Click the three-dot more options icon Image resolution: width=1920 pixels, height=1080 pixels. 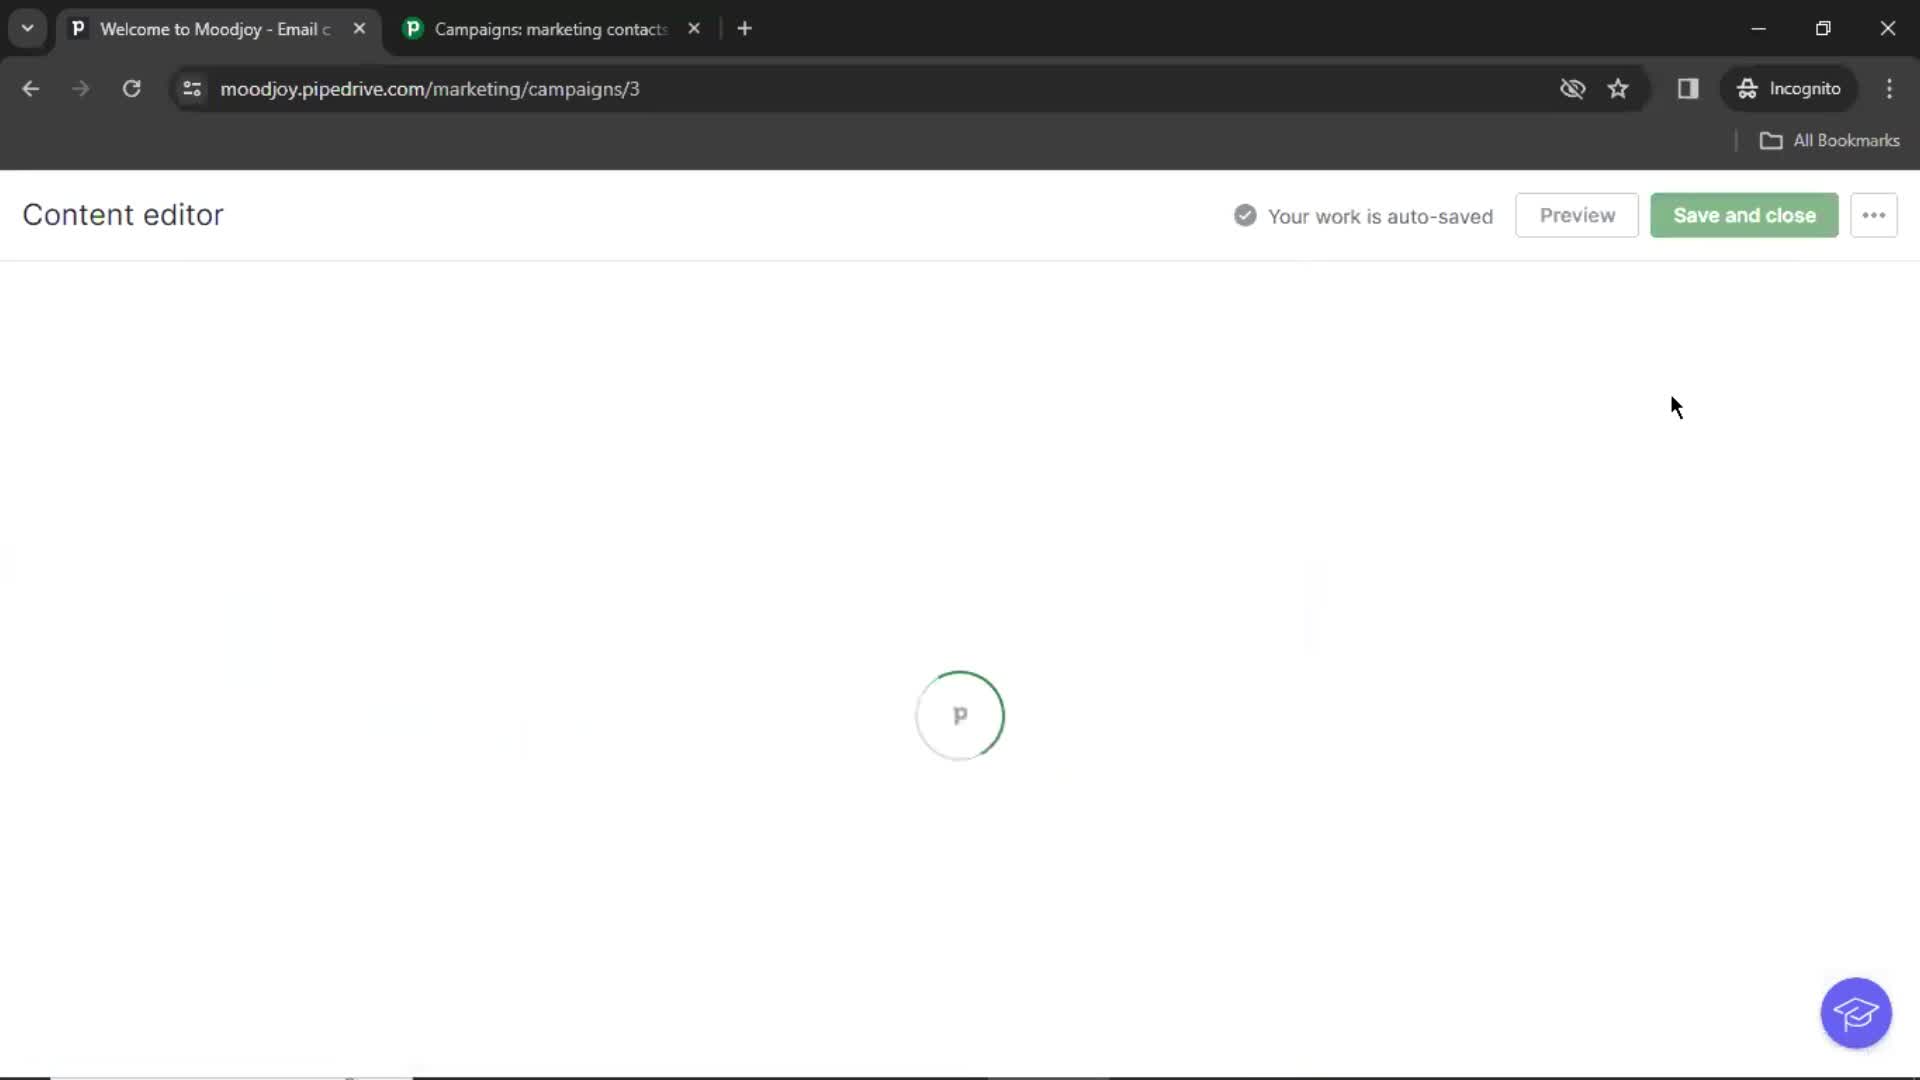click(1874, 214)
